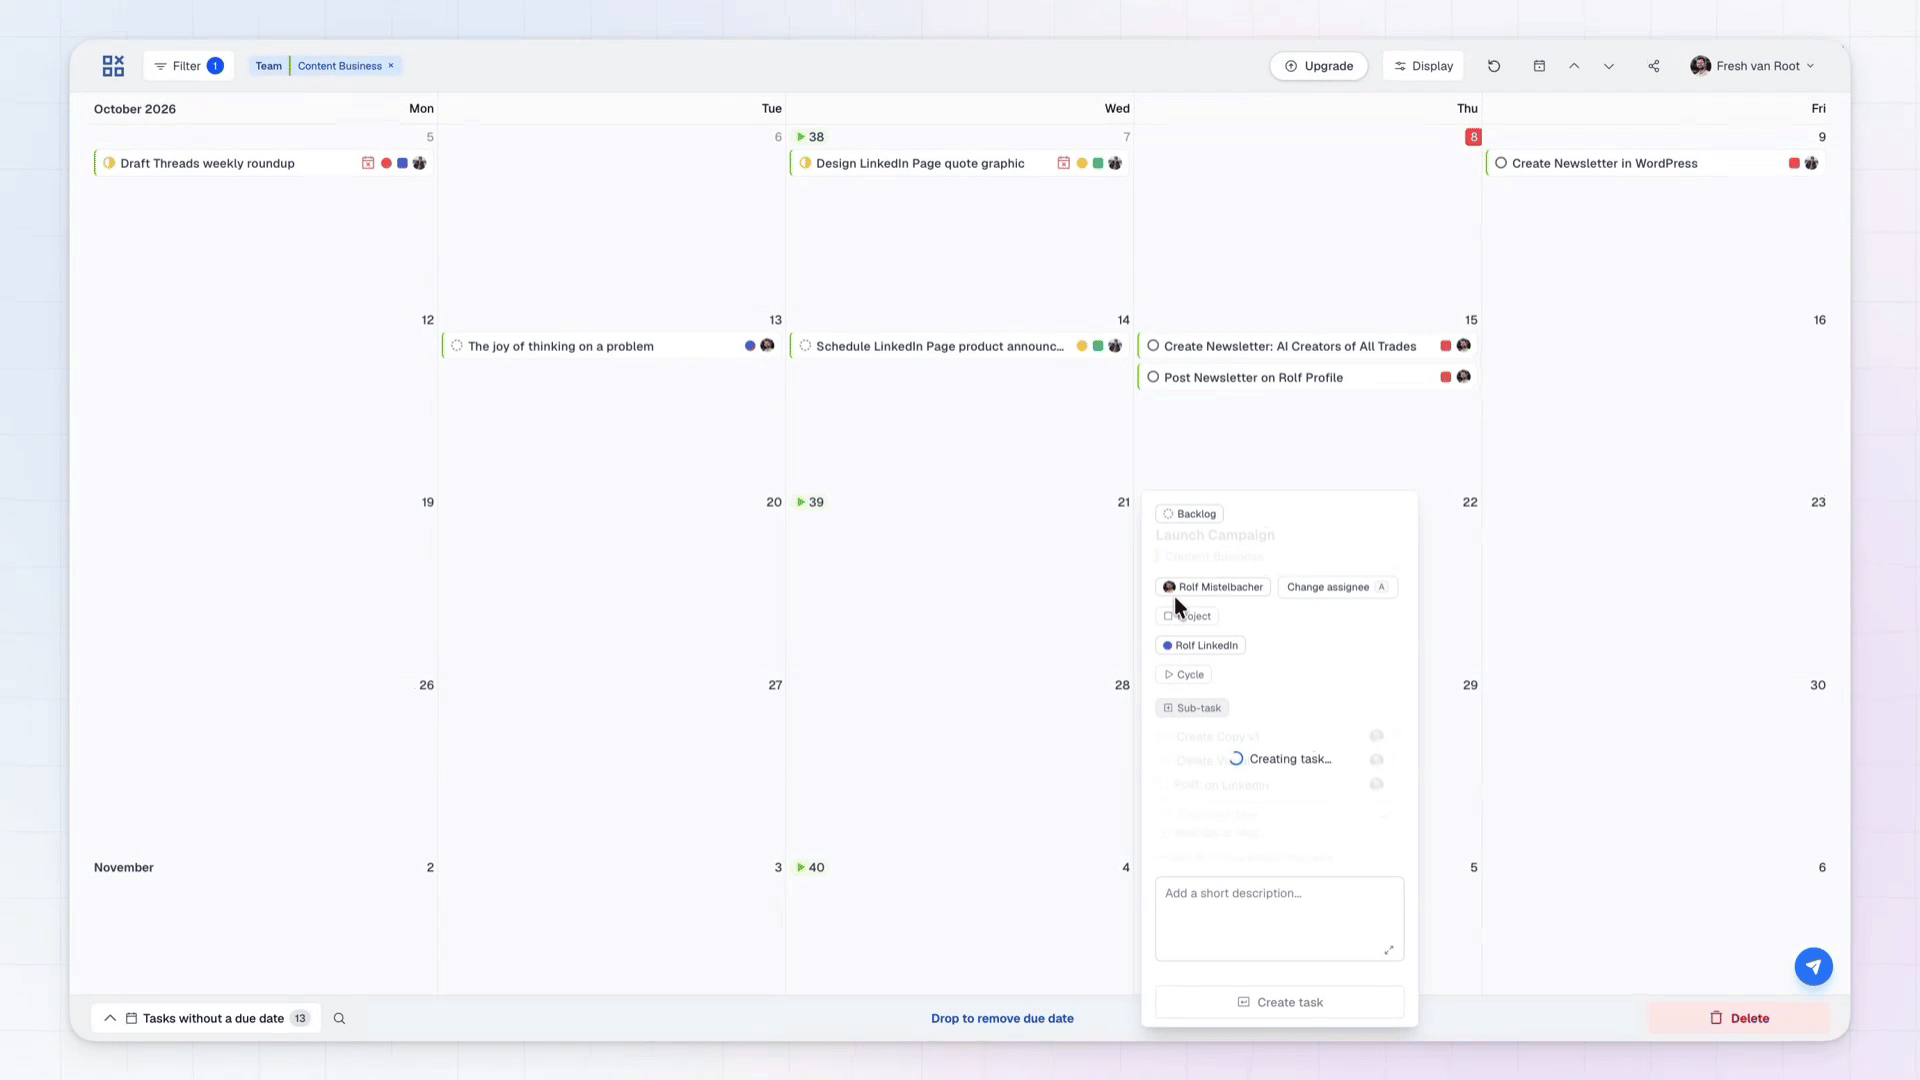Click the short description input field
1920x1080 pixels.
pyautogui.click(x=1279, y=919)
